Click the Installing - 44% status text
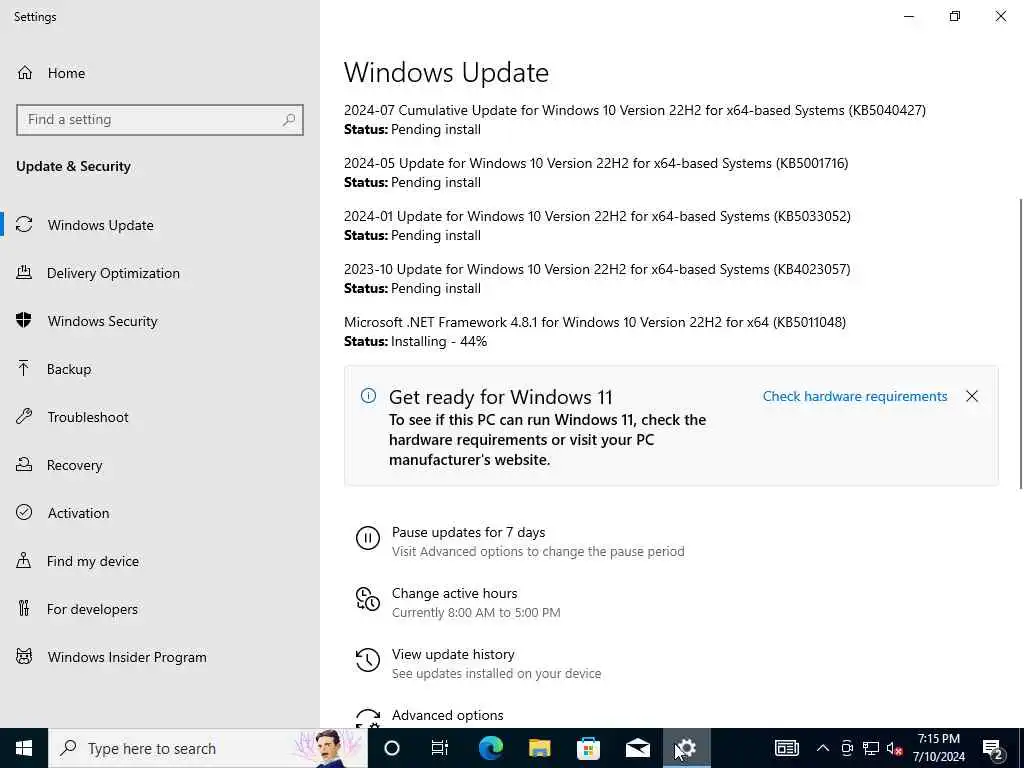Viewport: 1024px width, 768px height. pyautogui.click(x=439, y=342)
